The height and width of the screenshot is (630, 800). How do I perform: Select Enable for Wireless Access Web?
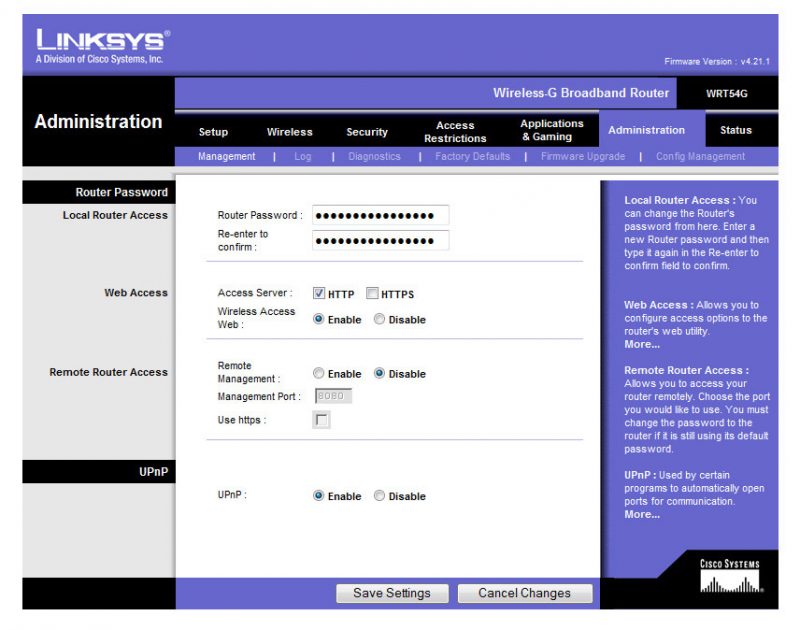(x=318, y=319)
